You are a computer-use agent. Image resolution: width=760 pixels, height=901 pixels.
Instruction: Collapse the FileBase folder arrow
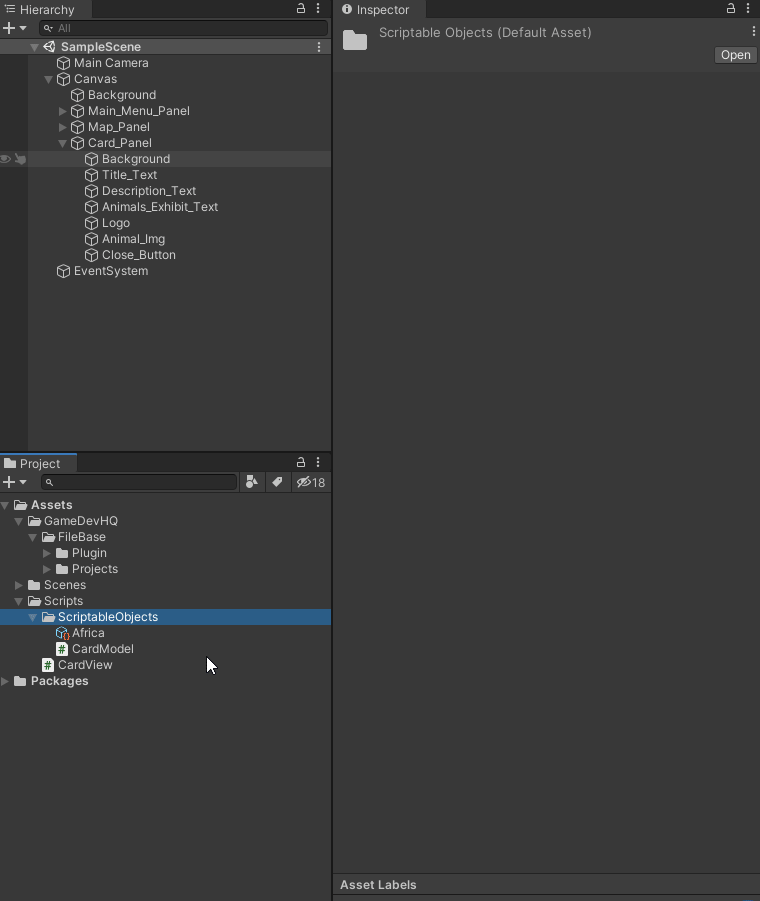(33, 537)
